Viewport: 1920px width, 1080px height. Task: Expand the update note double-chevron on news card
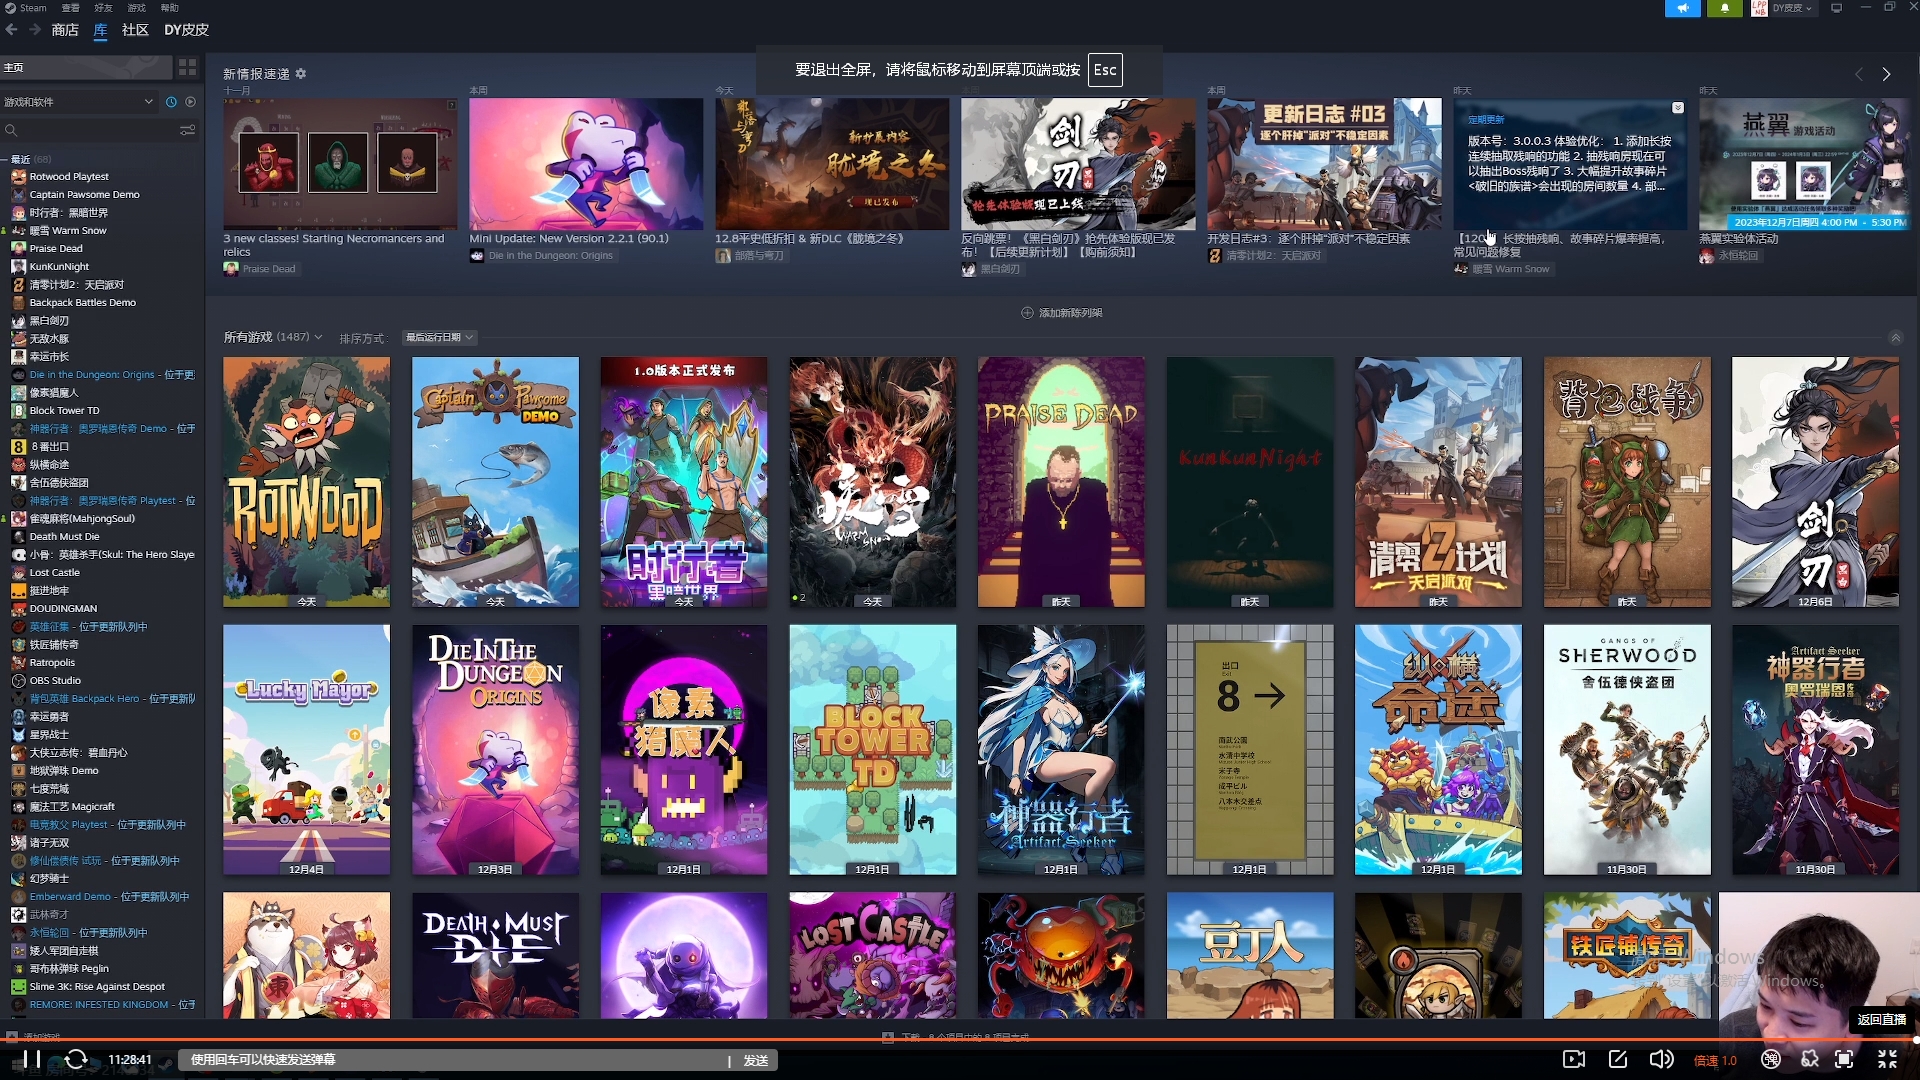(1678, 107)
